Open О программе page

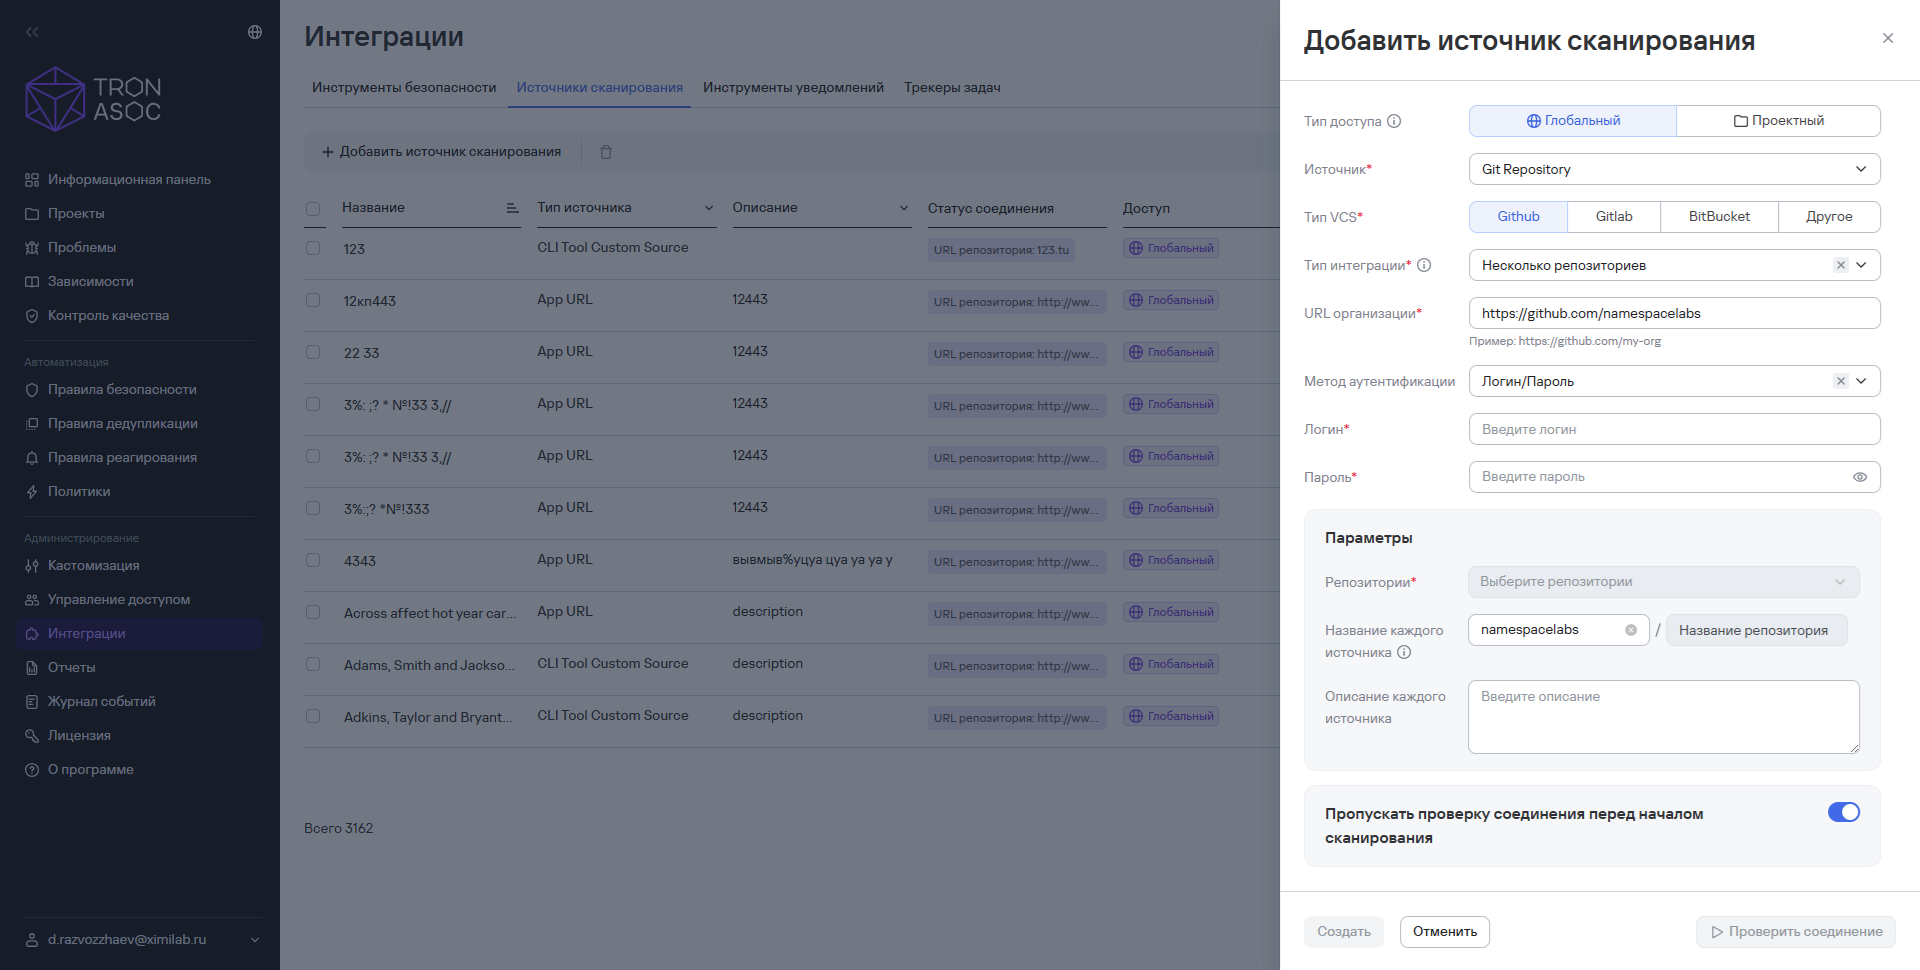[x=91, y=770]
